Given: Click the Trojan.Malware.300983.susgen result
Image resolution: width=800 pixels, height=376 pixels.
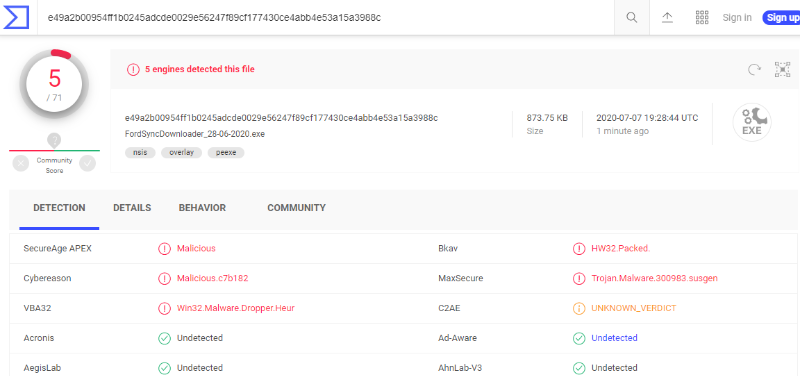Looking at the screenshot, I should pyautogui.click(x=655, y=279).
